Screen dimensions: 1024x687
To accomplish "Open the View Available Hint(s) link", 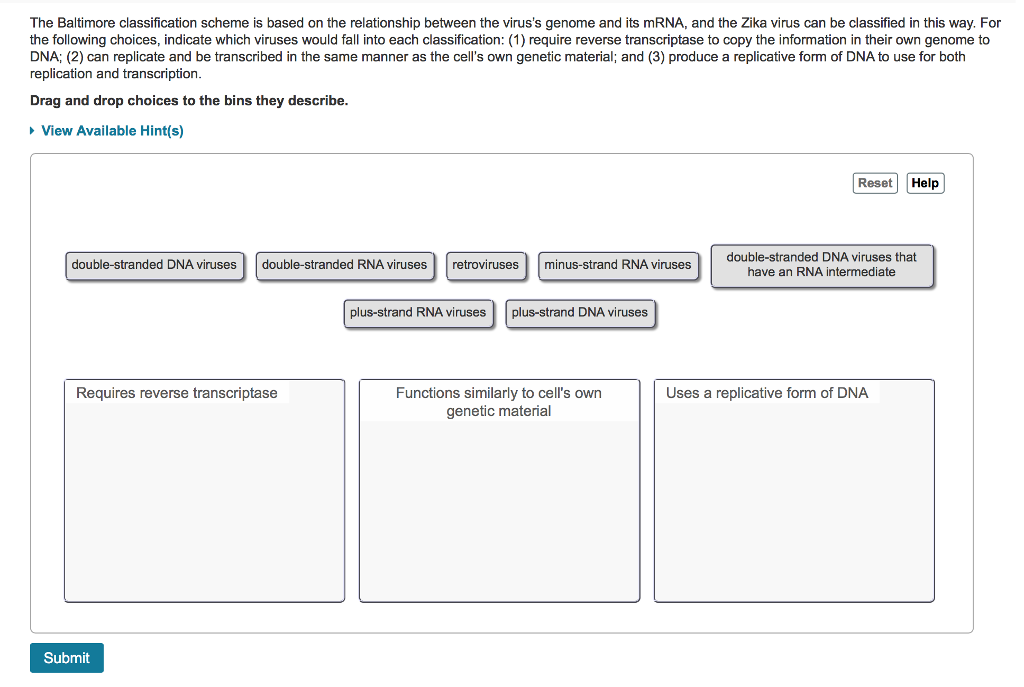I will pos(113,130).
